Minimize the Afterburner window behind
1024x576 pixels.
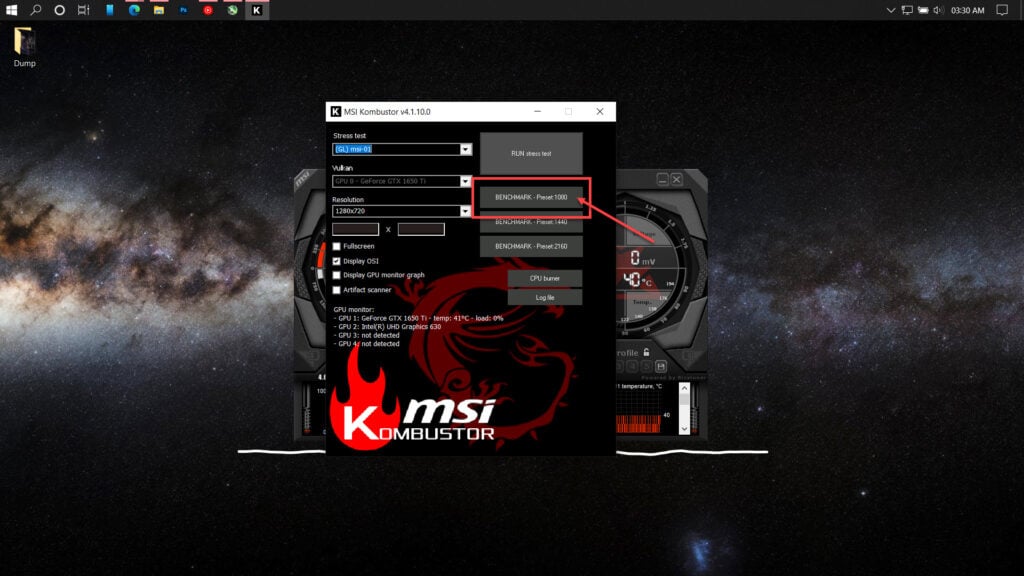tap(662, 179)
